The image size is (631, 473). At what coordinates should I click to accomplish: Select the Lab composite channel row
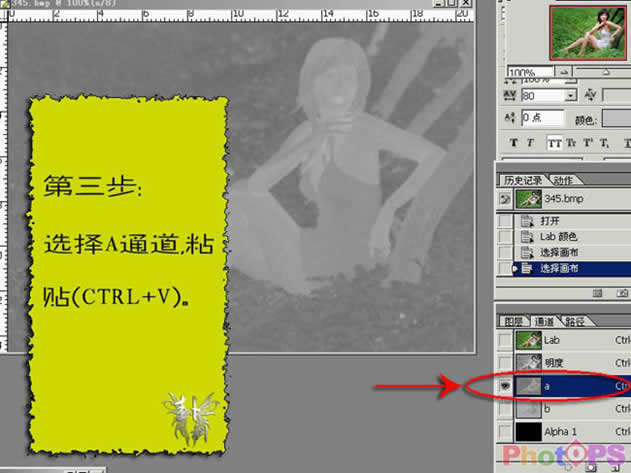point(572,340)
